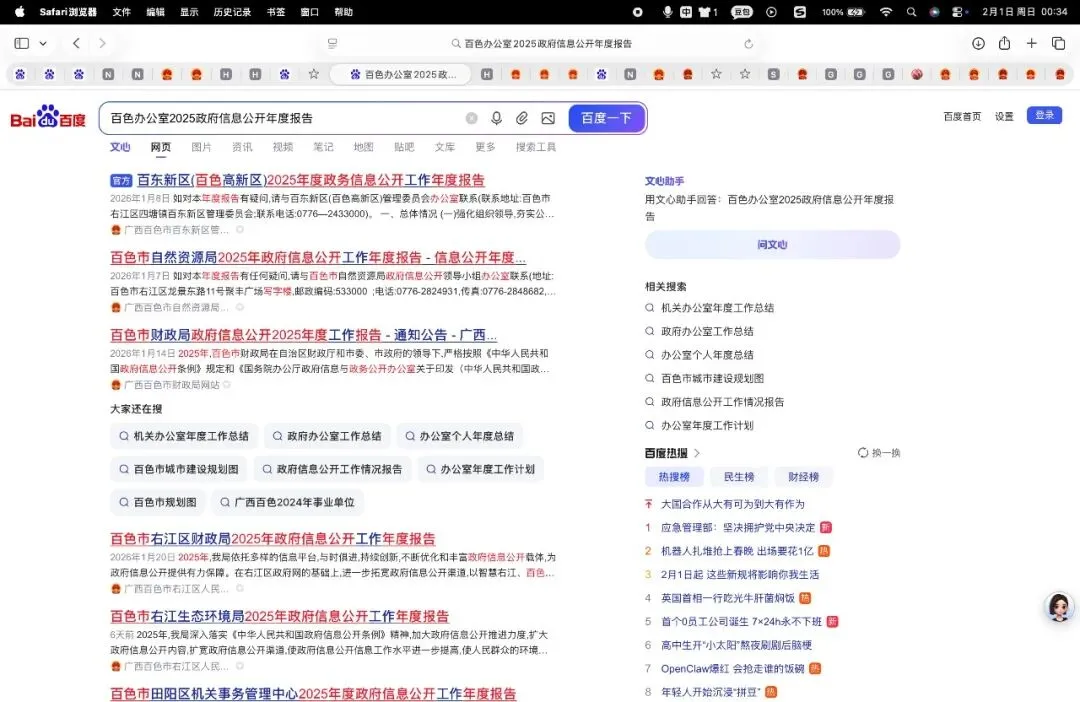Viewport: 1080px width, 702px height.
Task: Click related search 百色市城市建设规划图 in sidebar
Action: [712, 378]
